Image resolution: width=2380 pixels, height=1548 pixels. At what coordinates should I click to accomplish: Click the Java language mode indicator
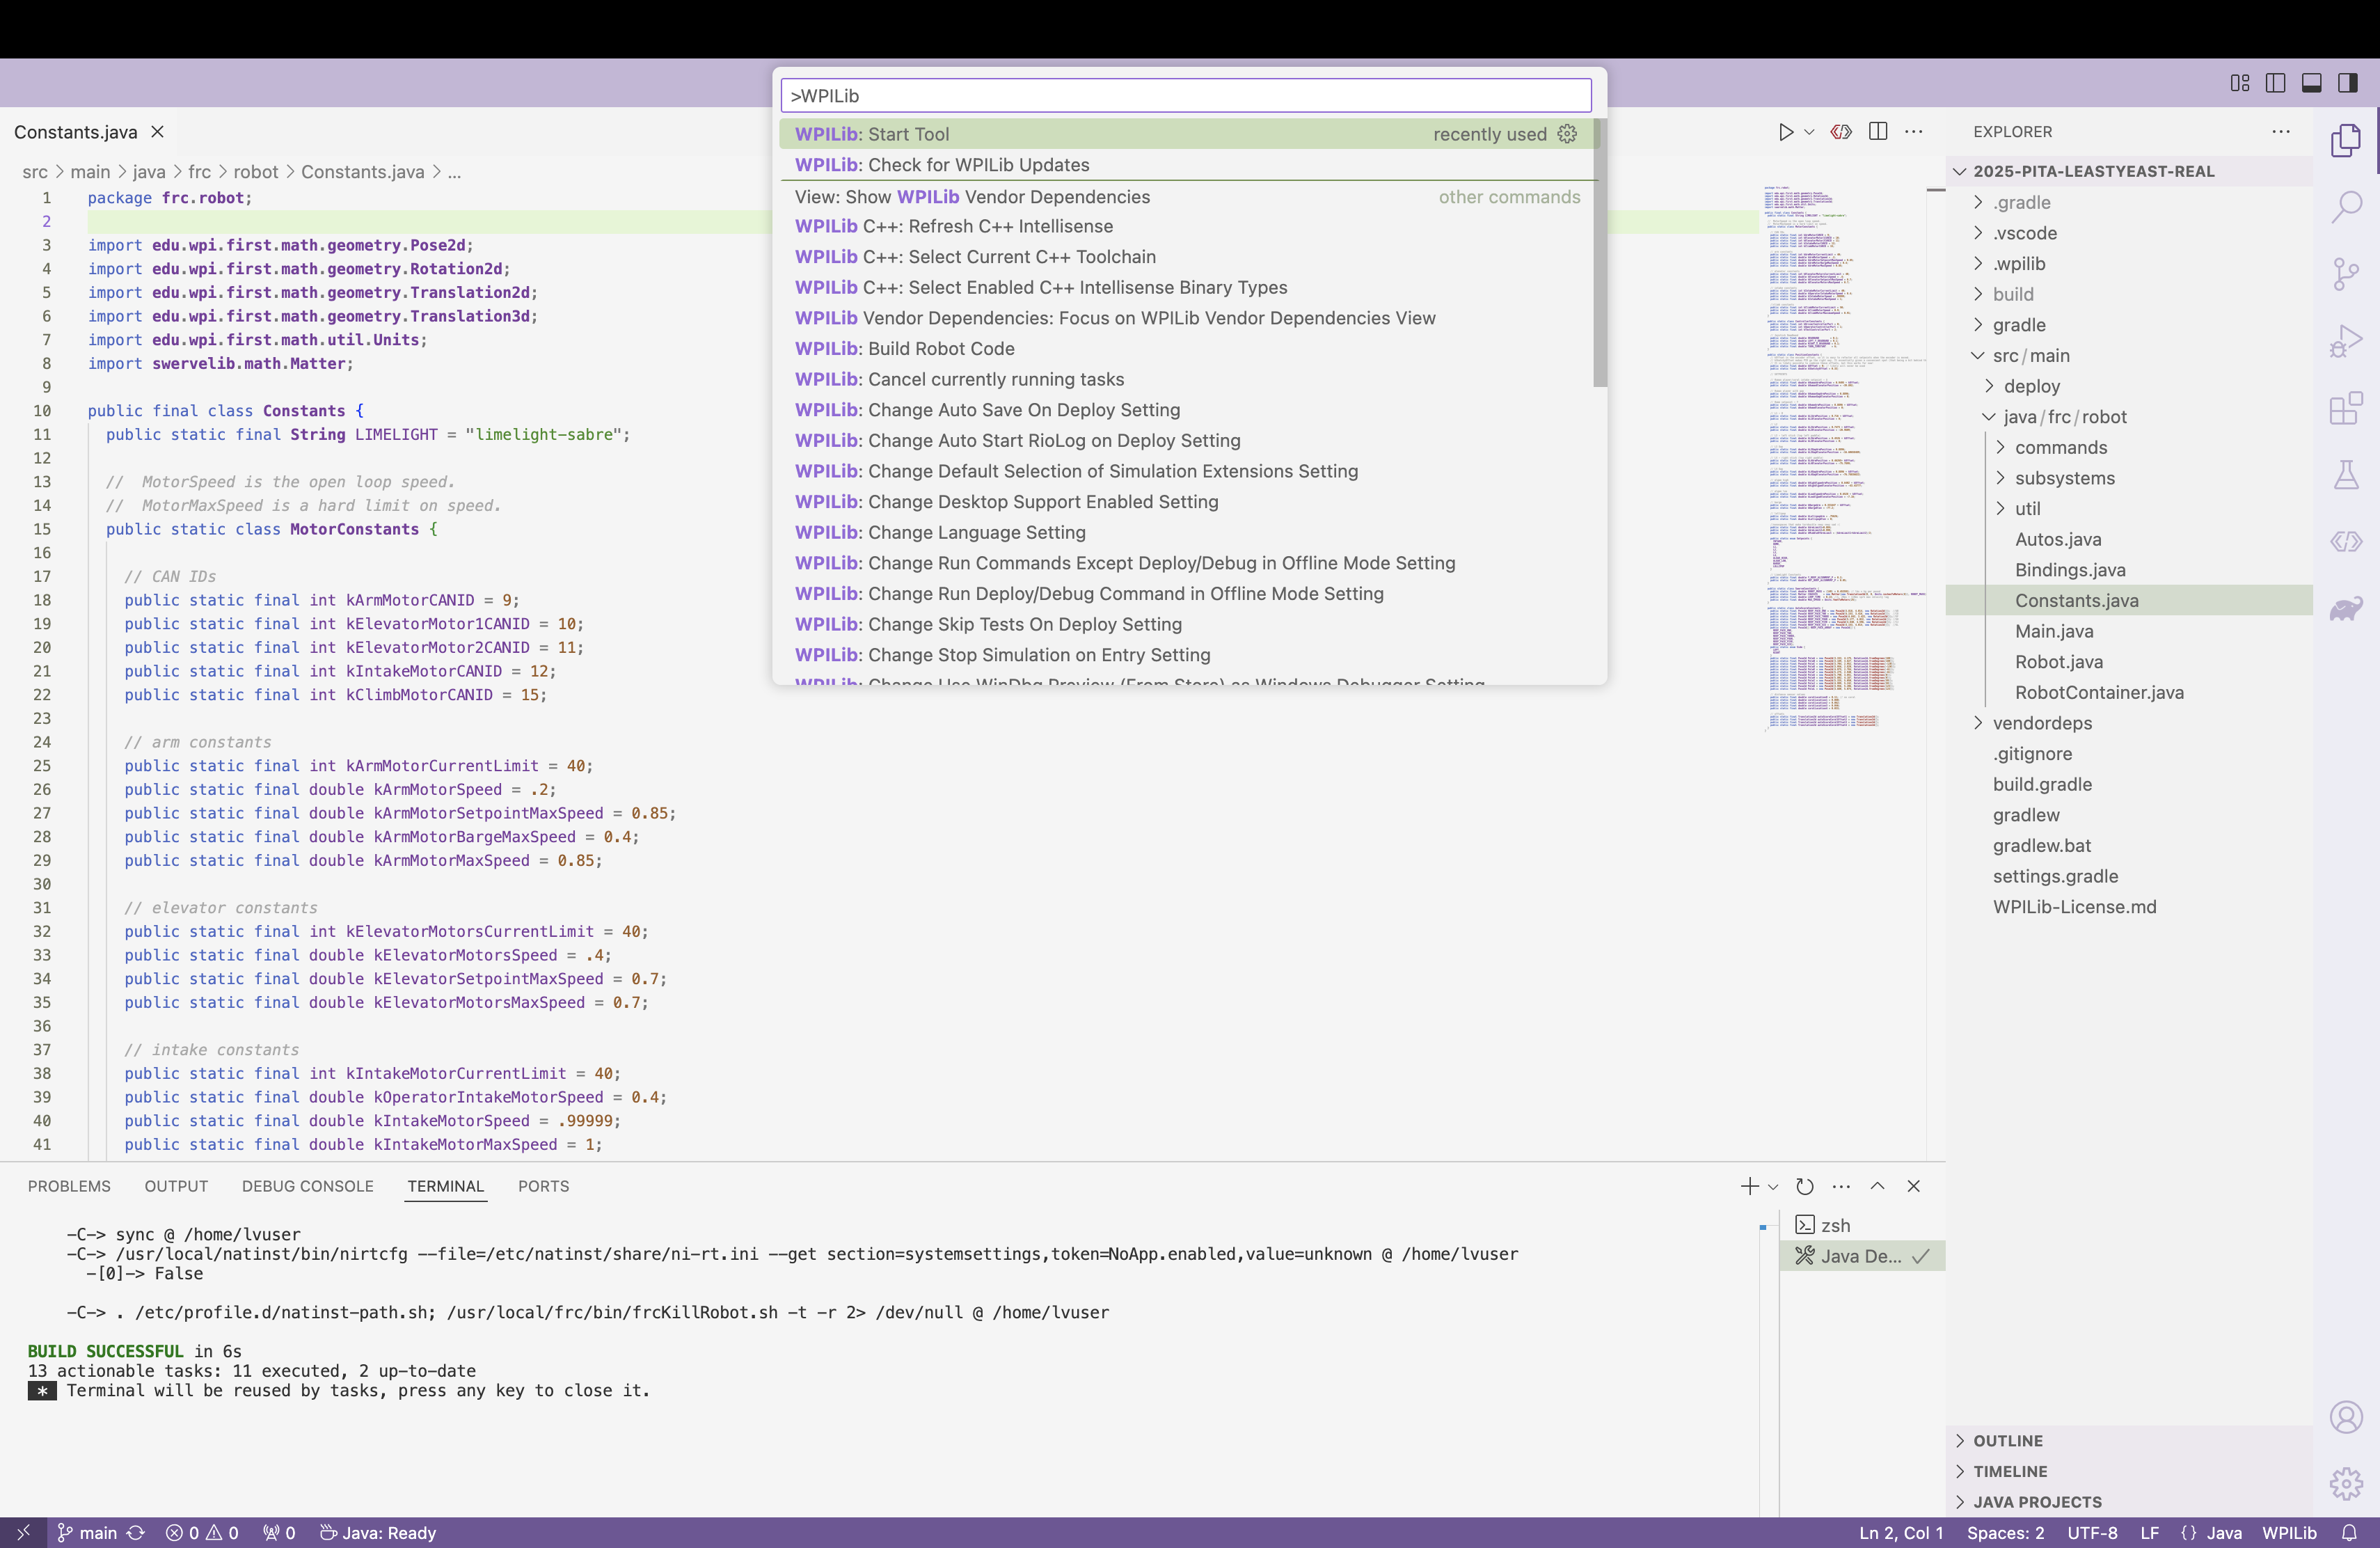2224,1533
